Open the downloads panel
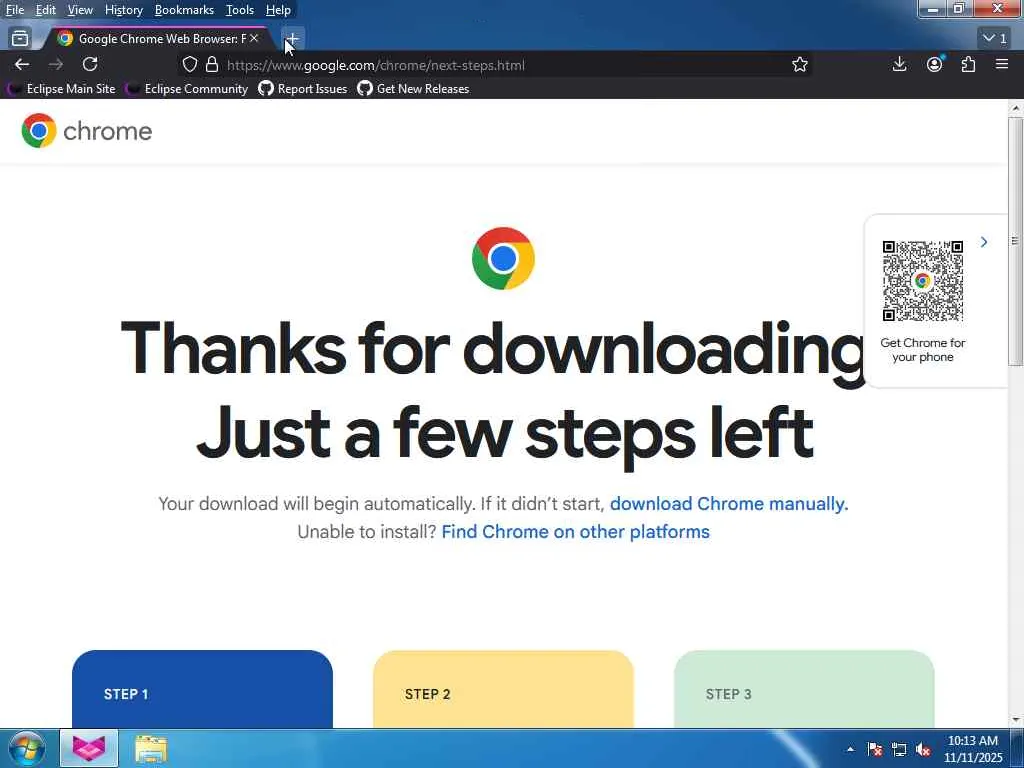 [899, 64]
